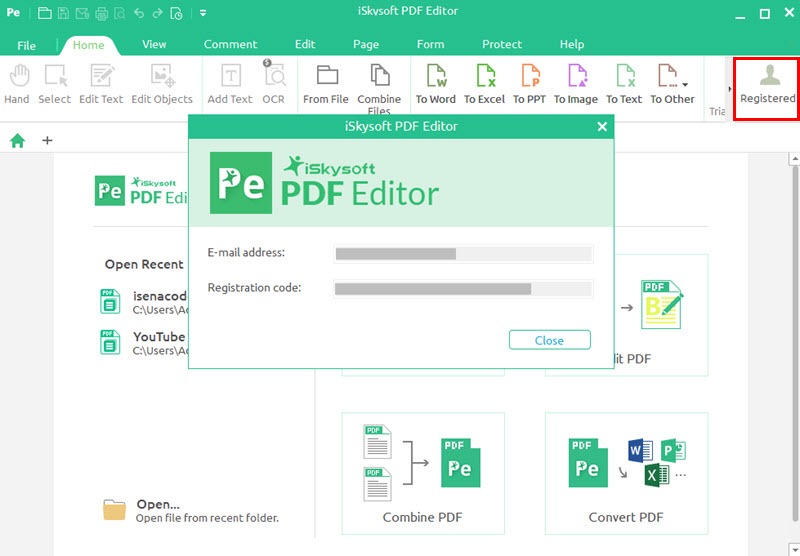
Task: Select the Hand tool
Action: click(17, 84)
